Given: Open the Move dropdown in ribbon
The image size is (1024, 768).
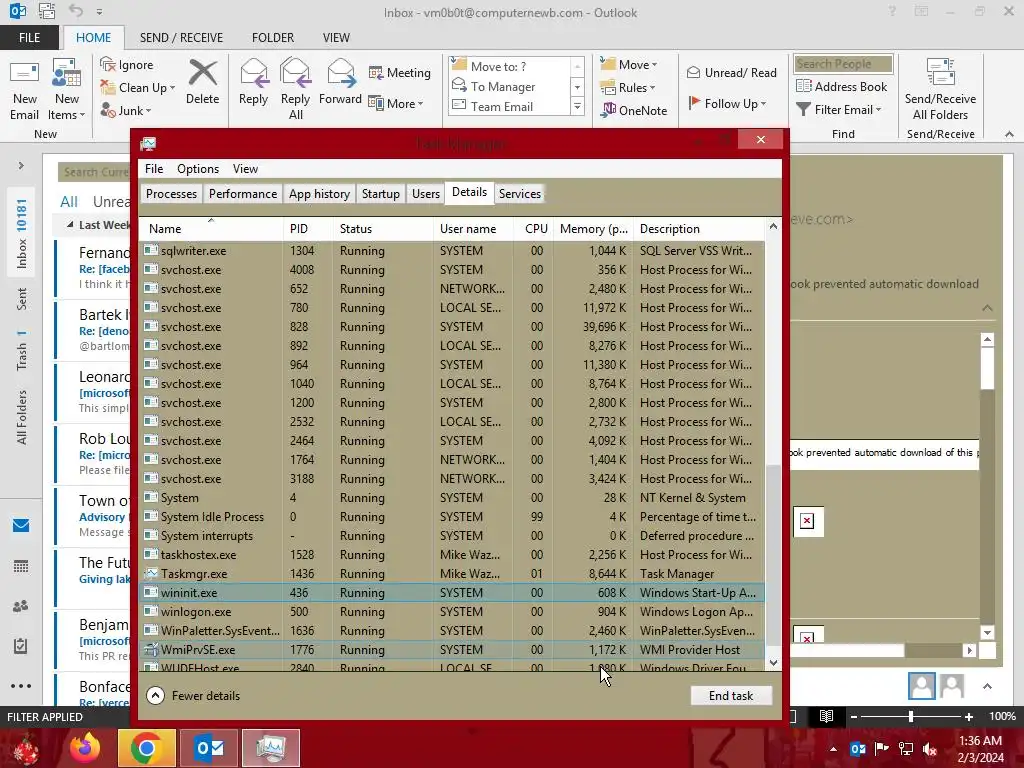Looking at the screenshot, I should [x=629, y=64].
